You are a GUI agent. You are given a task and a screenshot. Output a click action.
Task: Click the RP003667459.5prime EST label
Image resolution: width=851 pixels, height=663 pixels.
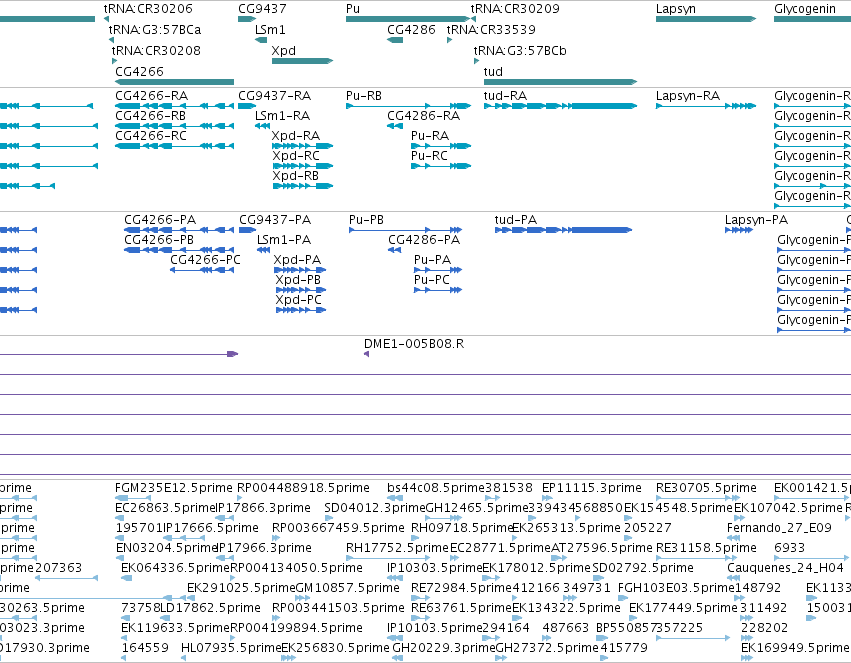coord(338,528)
